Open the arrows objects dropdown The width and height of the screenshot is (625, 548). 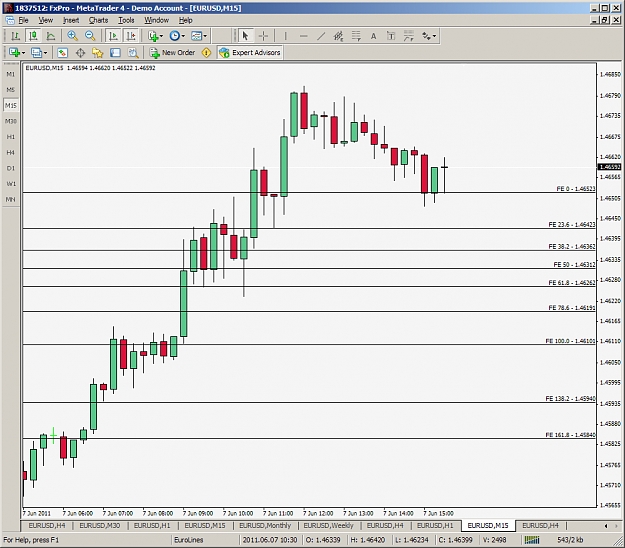pyautogui.click(x=429, y=36)
